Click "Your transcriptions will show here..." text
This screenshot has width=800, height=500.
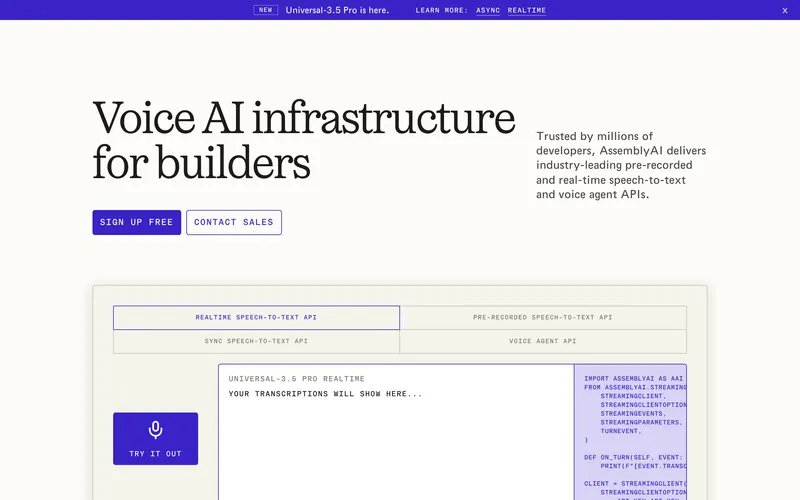click(x=325, y=394)
